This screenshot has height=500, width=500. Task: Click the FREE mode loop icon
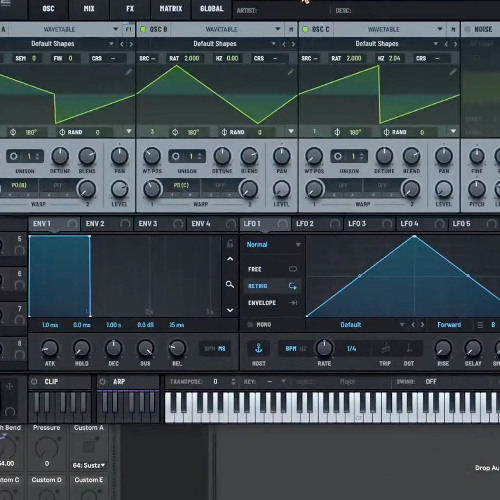[293, 269]
